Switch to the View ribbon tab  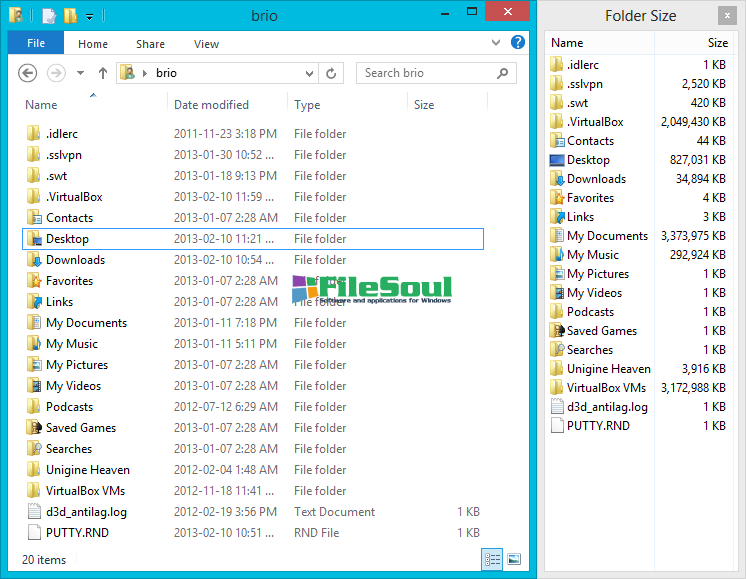pyautogui.click(x=206, y=44)
